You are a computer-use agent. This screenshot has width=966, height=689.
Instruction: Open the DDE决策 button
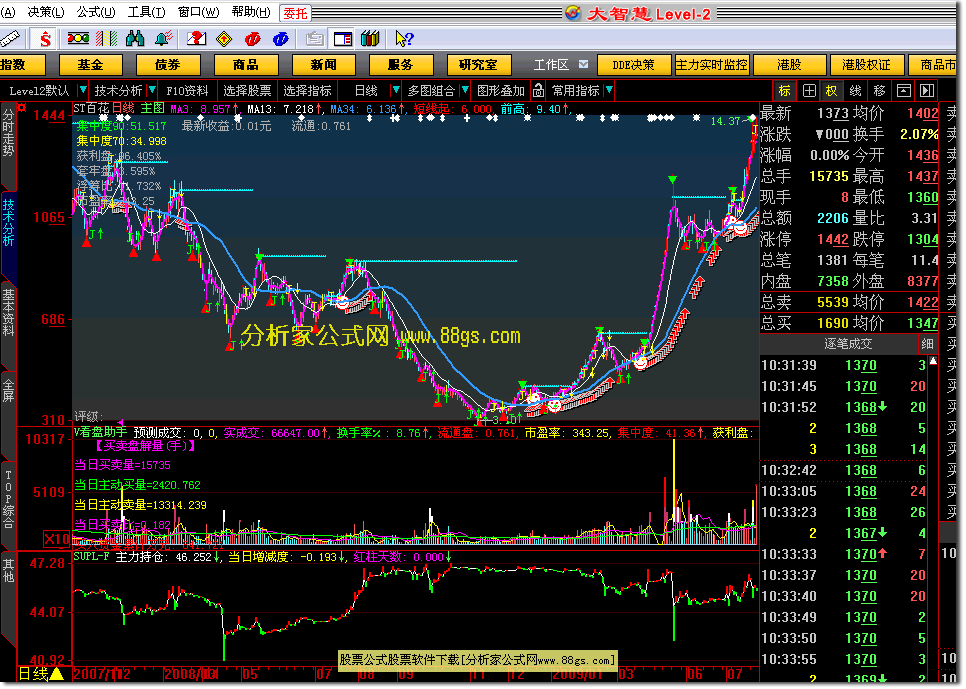pos(633,65)
